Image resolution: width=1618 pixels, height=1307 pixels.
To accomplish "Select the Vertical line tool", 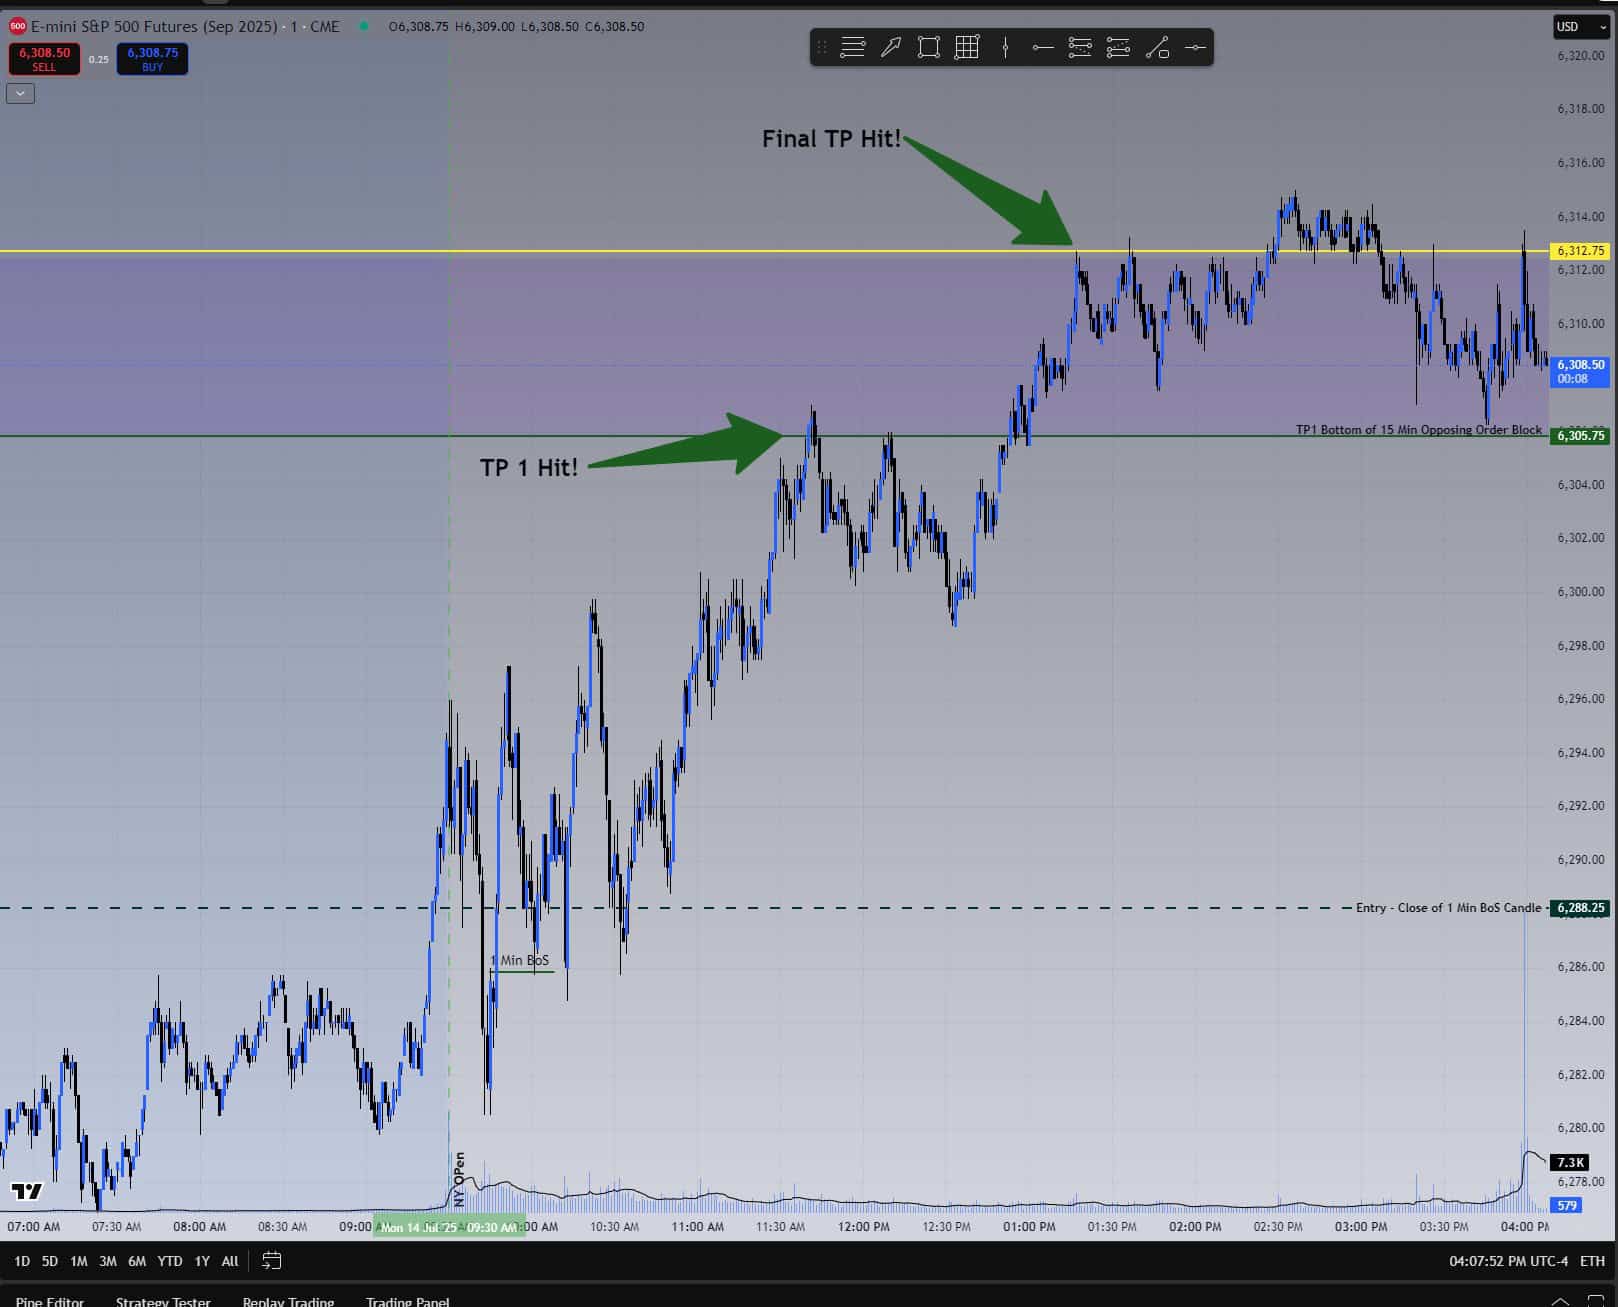I will [1005, 47].
